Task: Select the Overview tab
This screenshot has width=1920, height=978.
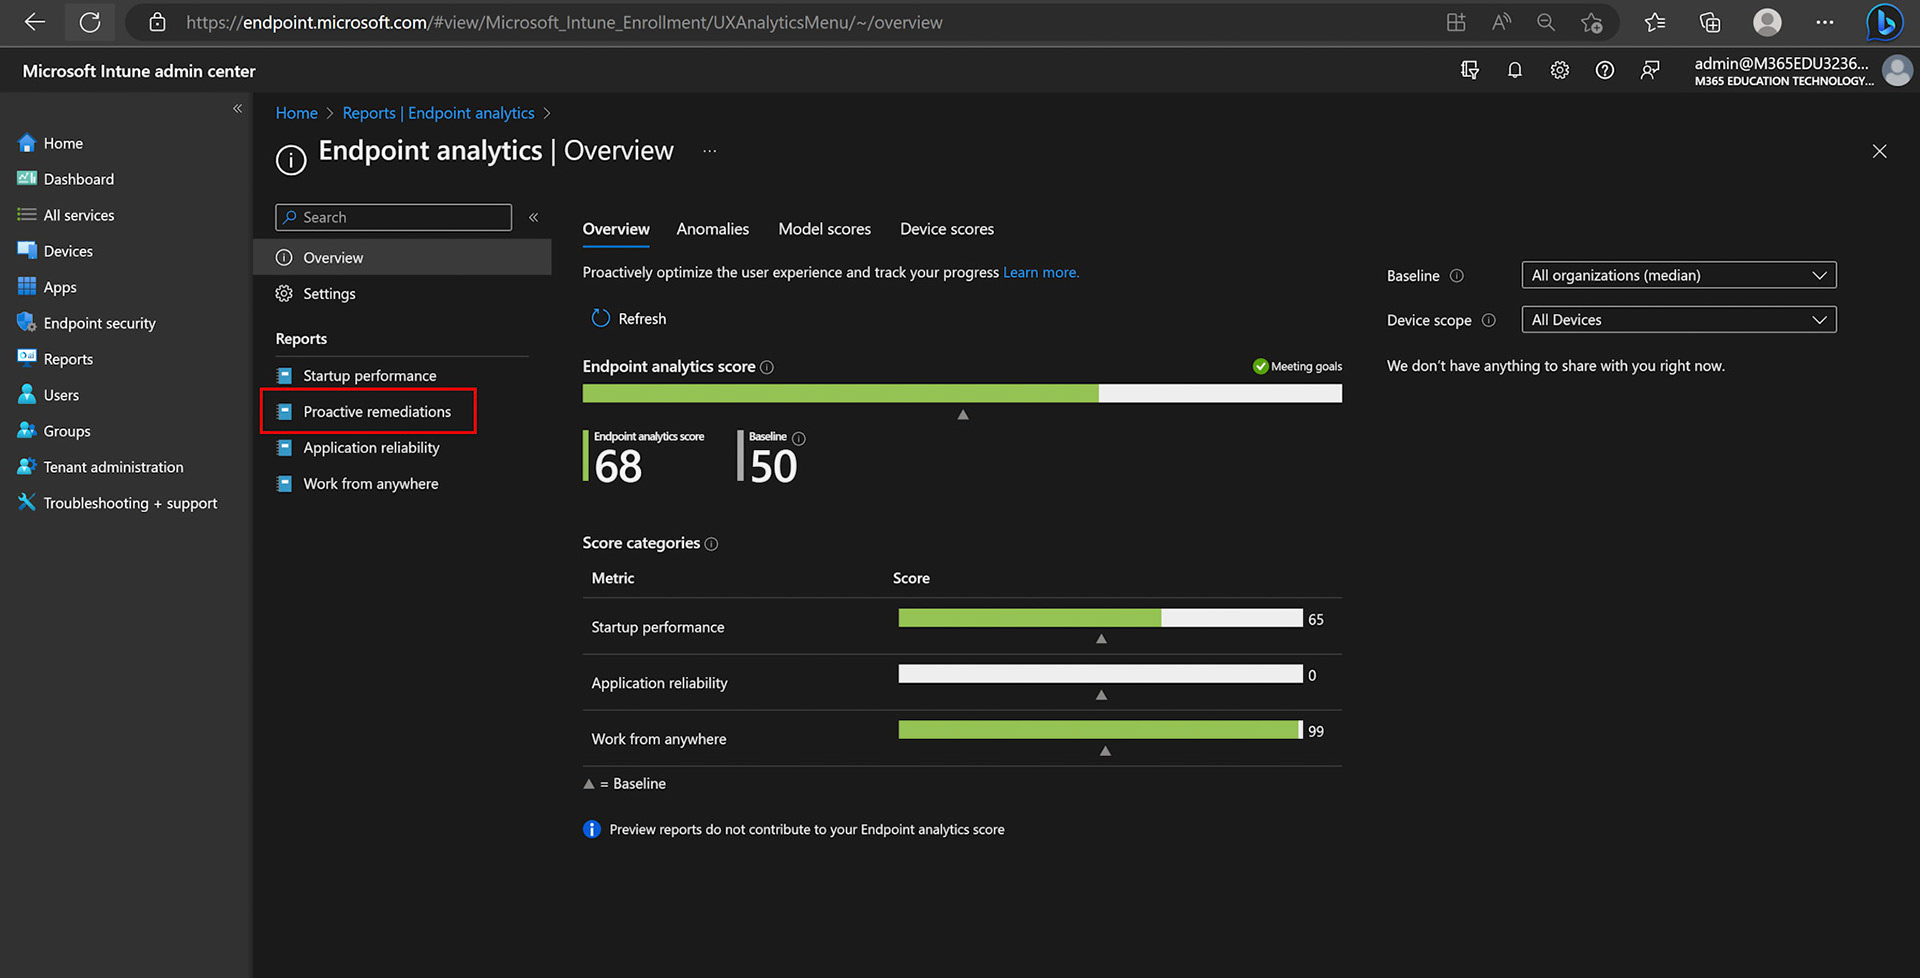Action: click(616, 229)
